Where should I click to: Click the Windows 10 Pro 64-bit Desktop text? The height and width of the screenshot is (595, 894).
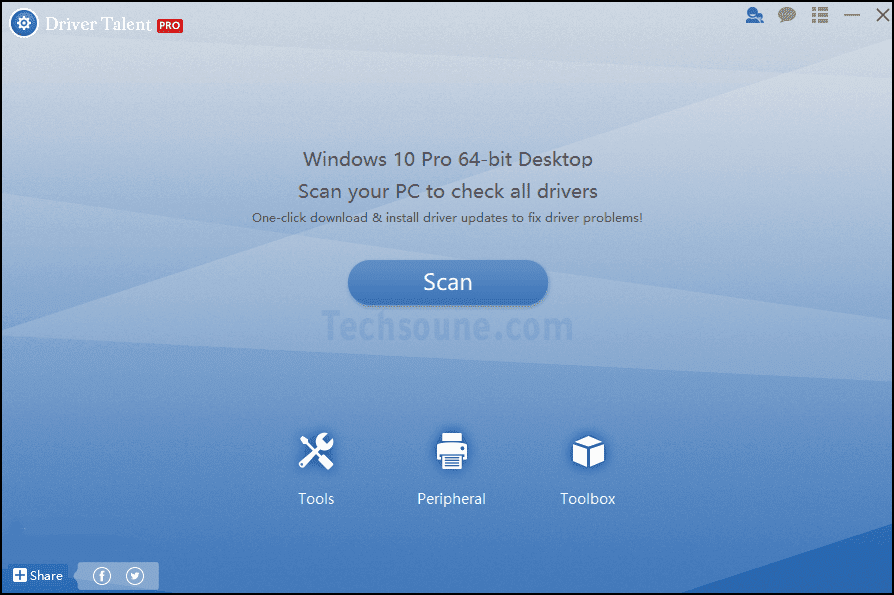(x=448, y=159)
